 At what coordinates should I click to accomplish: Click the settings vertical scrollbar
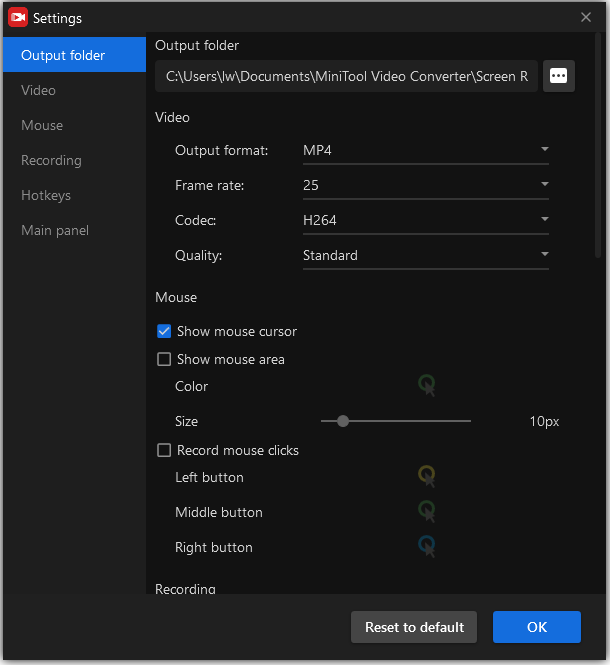coord(598,145)
